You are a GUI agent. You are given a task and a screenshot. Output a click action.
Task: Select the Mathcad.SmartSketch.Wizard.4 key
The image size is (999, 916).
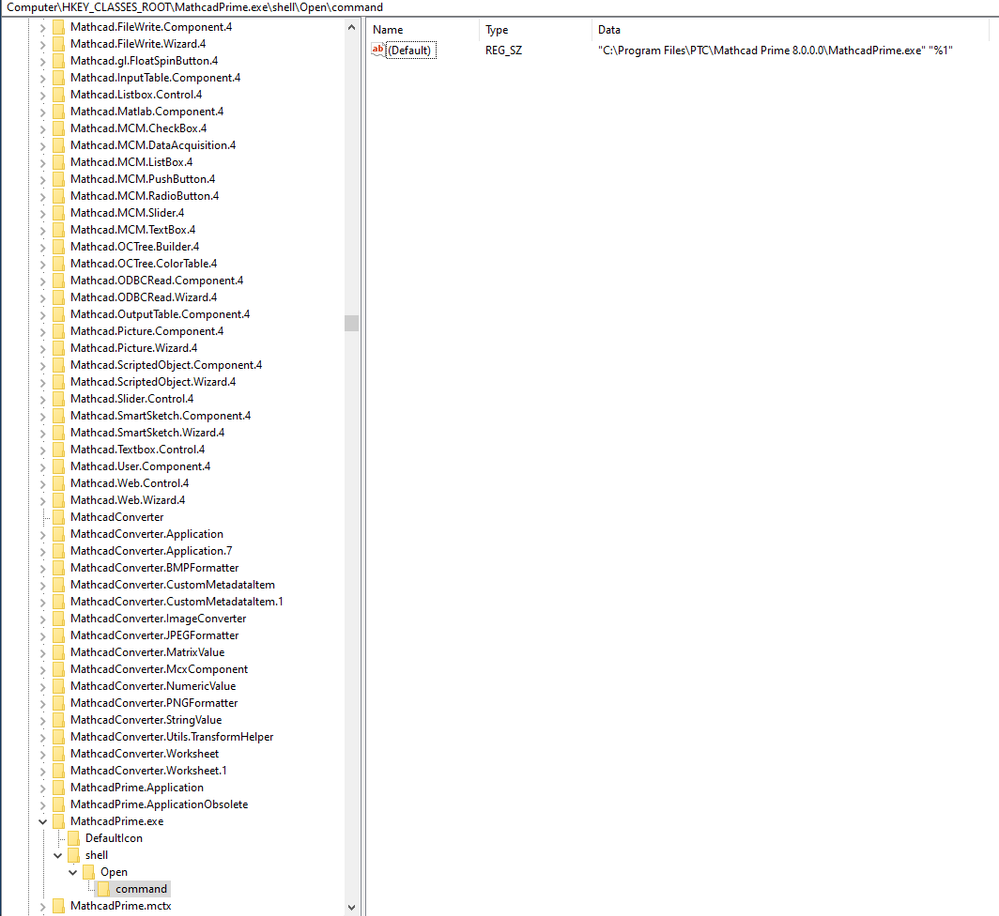pos(147,433)
